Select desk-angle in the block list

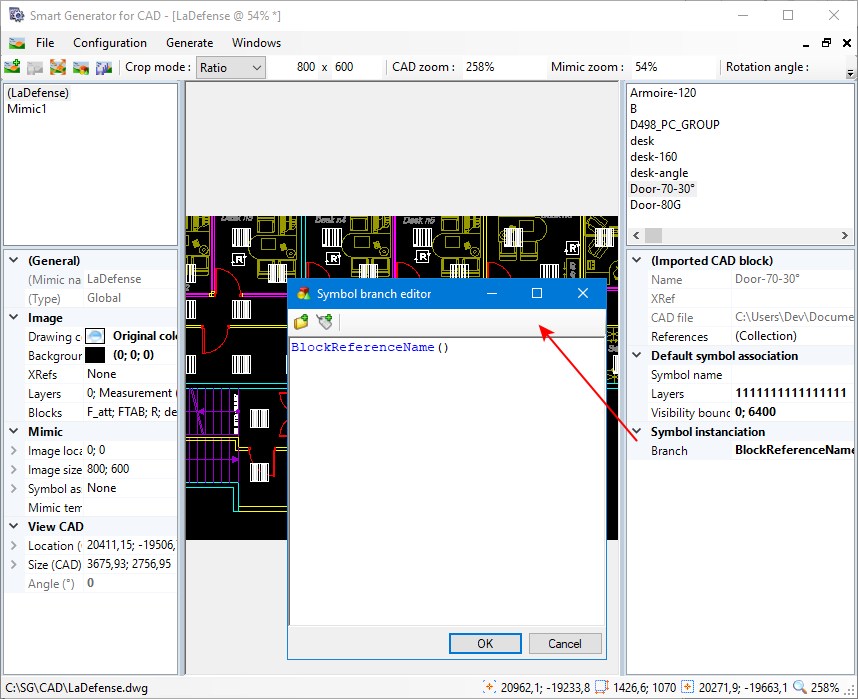pos(659,173)
